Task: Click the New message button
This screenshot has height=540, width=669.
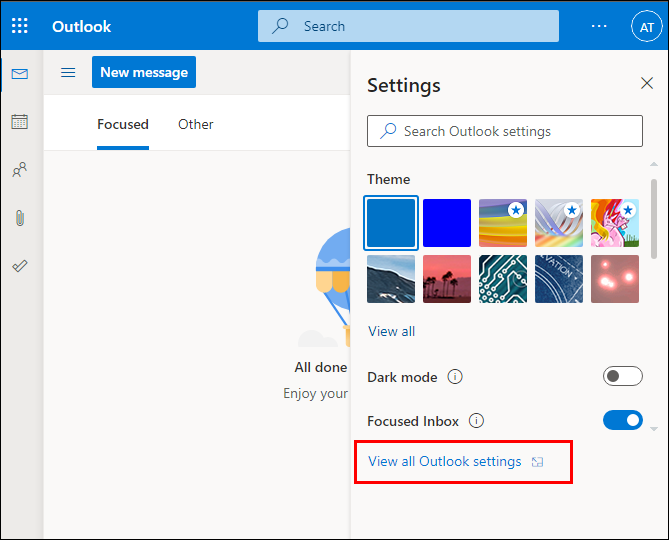Action: coord(144,72)
